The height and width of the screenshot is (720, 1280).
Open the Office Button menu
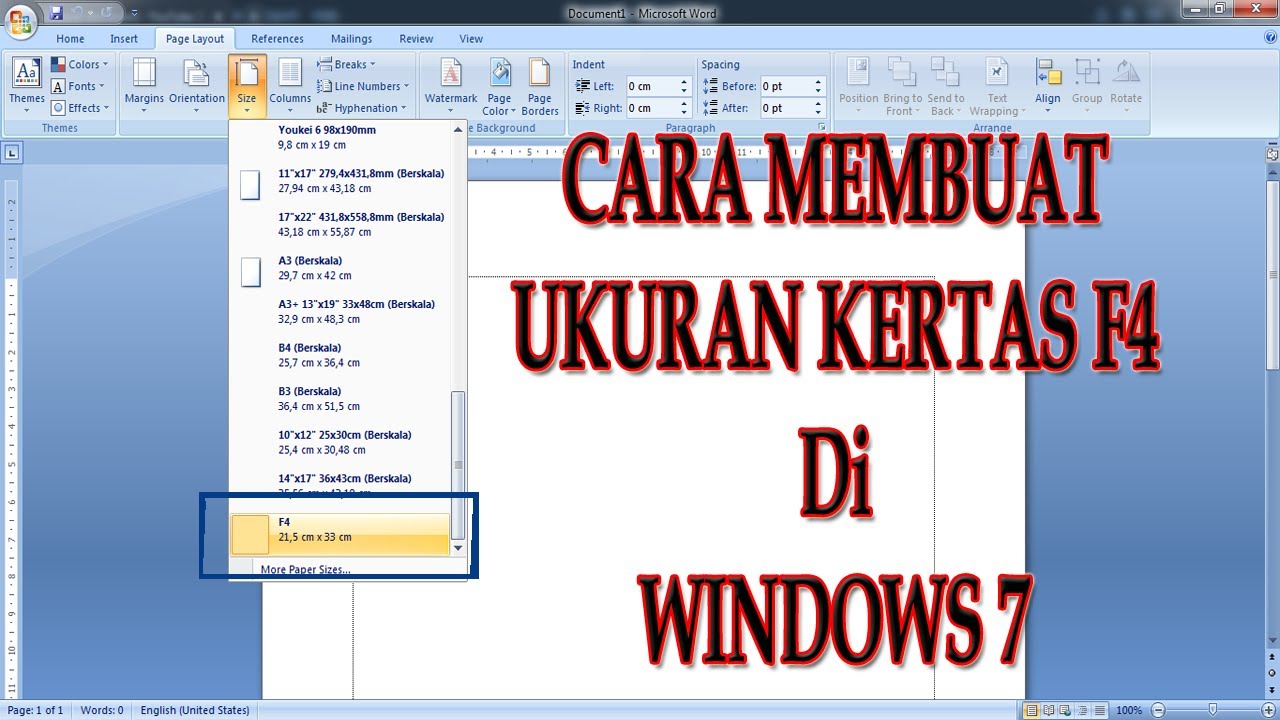21,19
